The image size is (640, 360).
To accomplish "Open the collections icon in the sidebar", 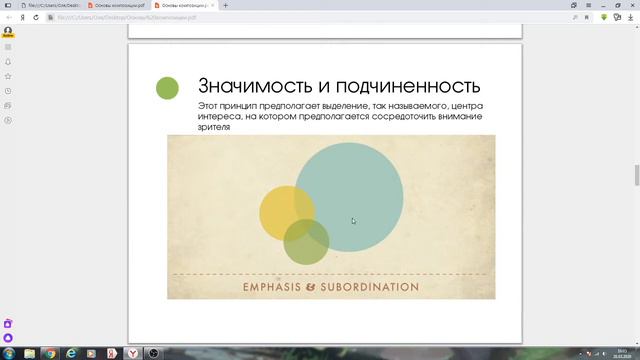I will pos(8,106).
